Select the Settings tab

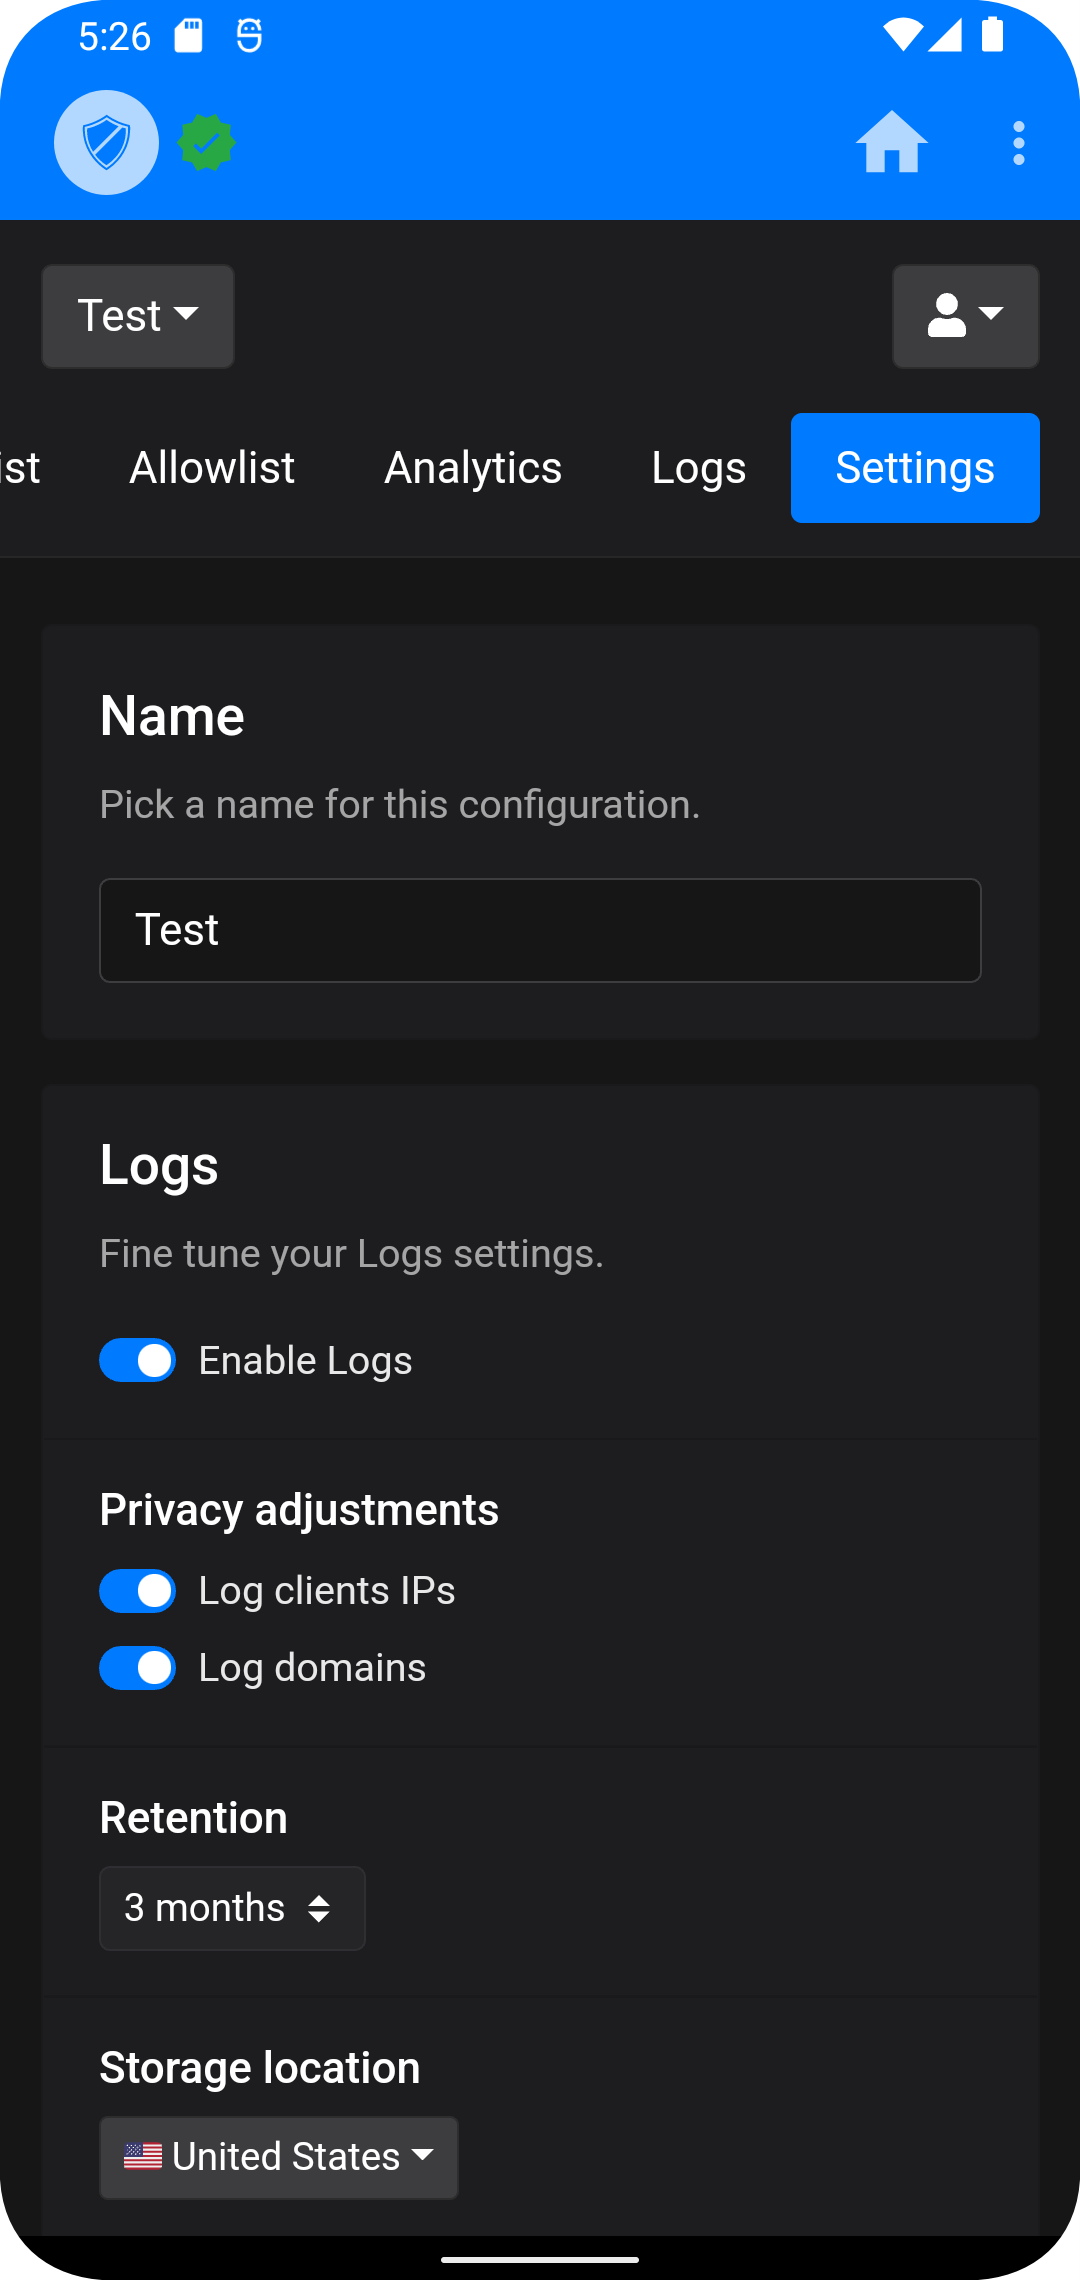click(x=915, y=468)
